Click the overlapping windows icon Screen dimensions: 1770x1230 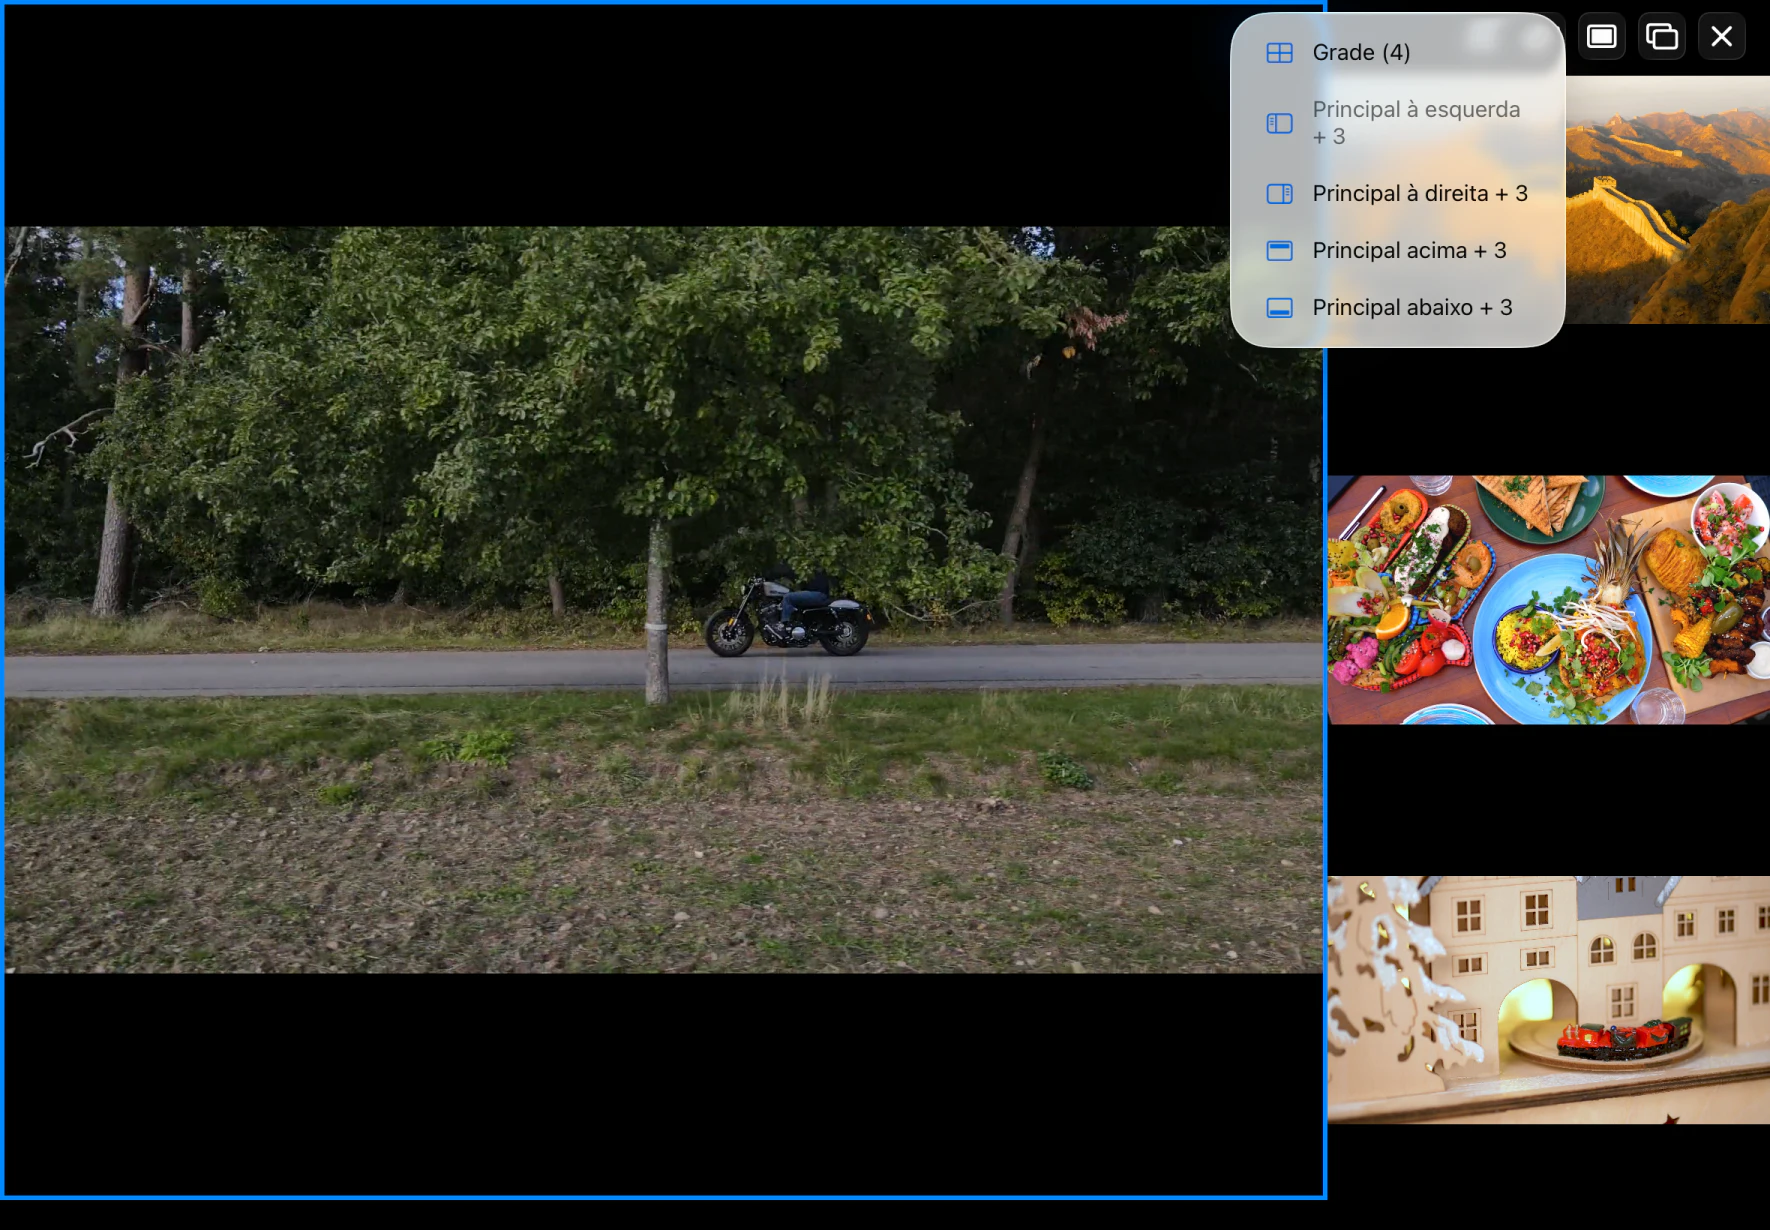[1662, 37]
